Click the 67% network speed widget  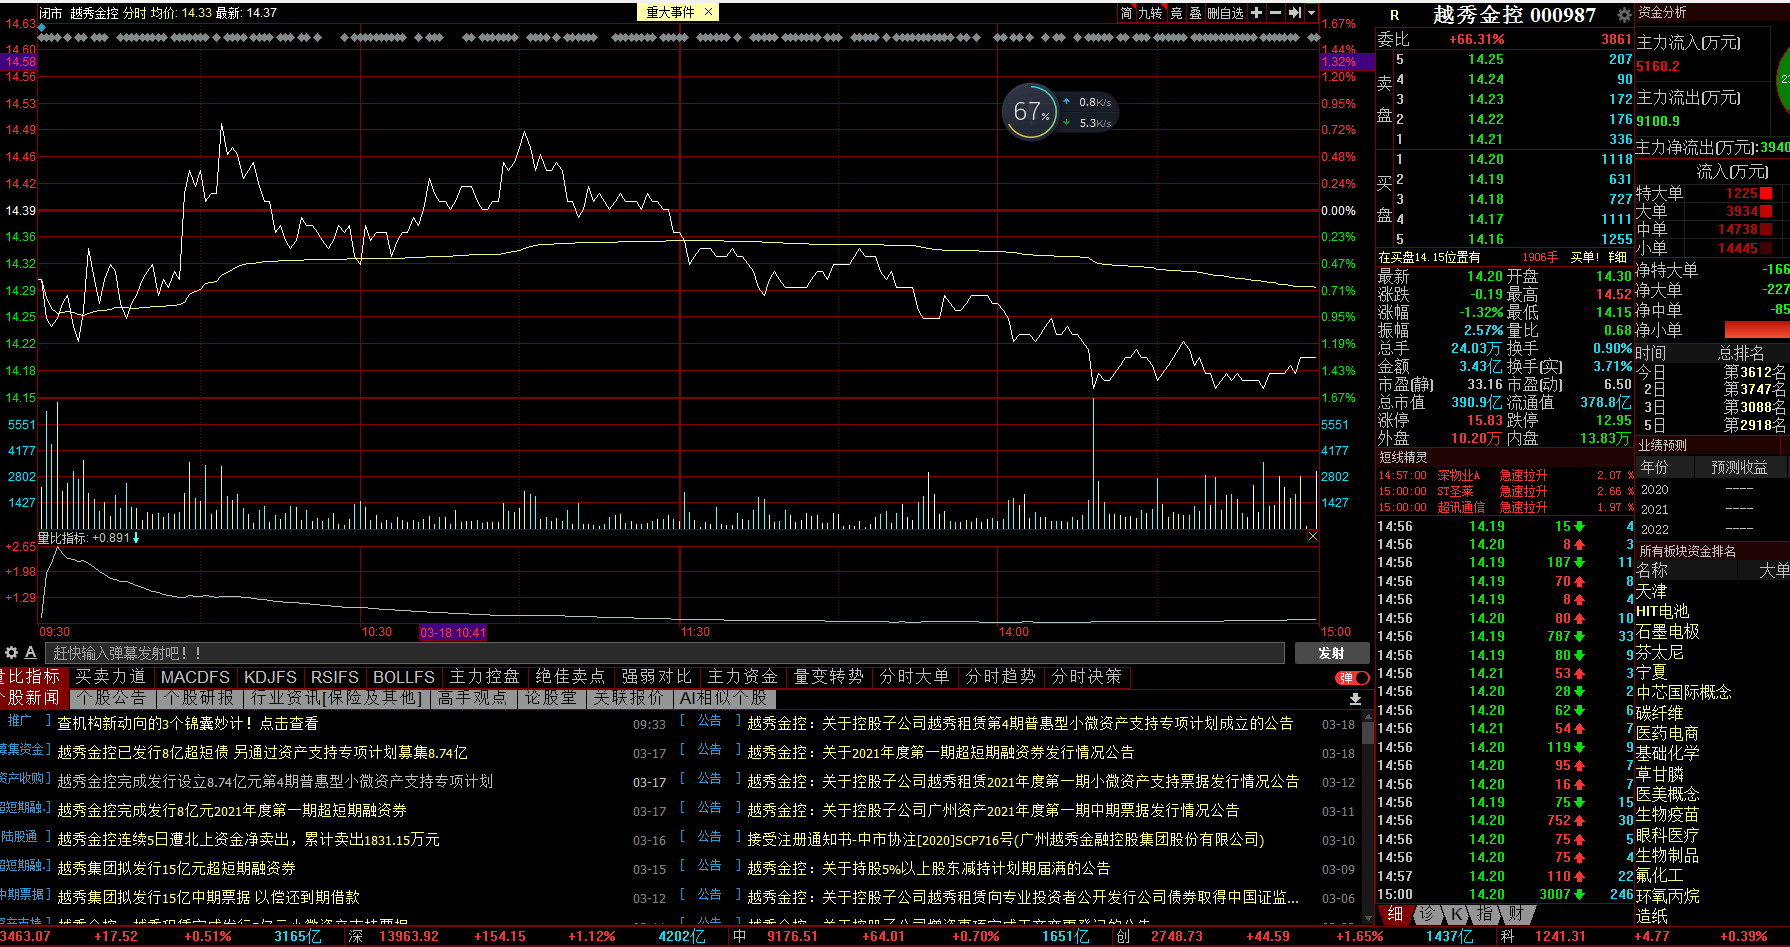(x=1059, y=112)
